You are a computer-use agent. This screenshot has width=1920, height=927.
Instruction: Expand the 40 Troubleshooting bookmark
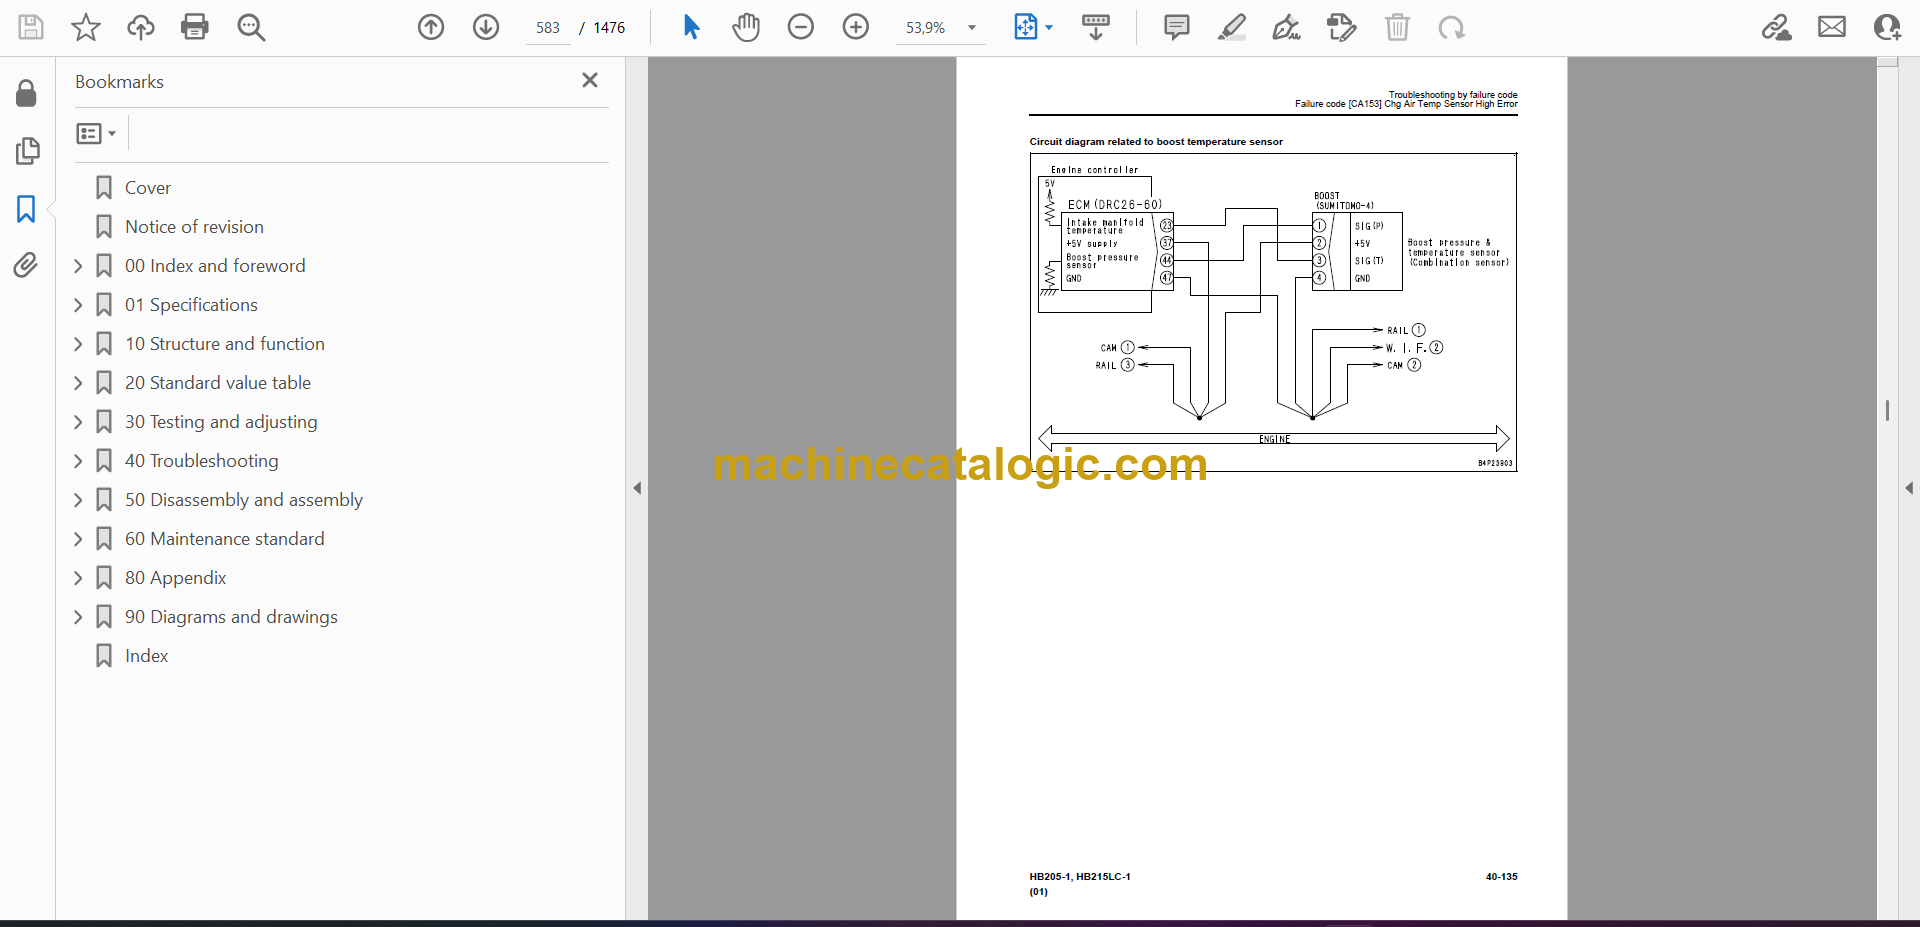[x=78, y=461]
